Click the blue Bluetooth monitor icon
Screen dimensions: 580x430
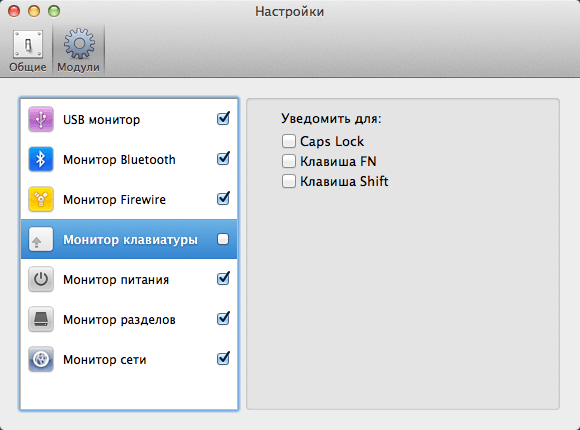point(41,159)
